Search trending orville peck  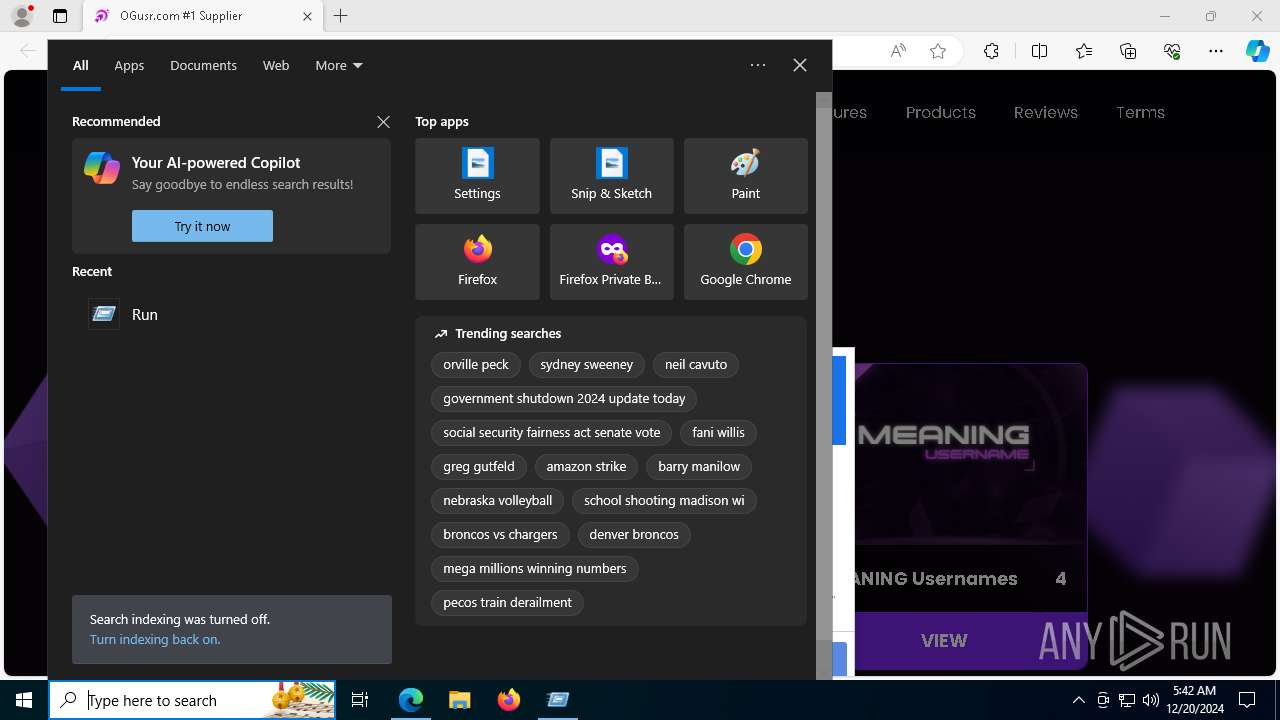click(476, 365)
